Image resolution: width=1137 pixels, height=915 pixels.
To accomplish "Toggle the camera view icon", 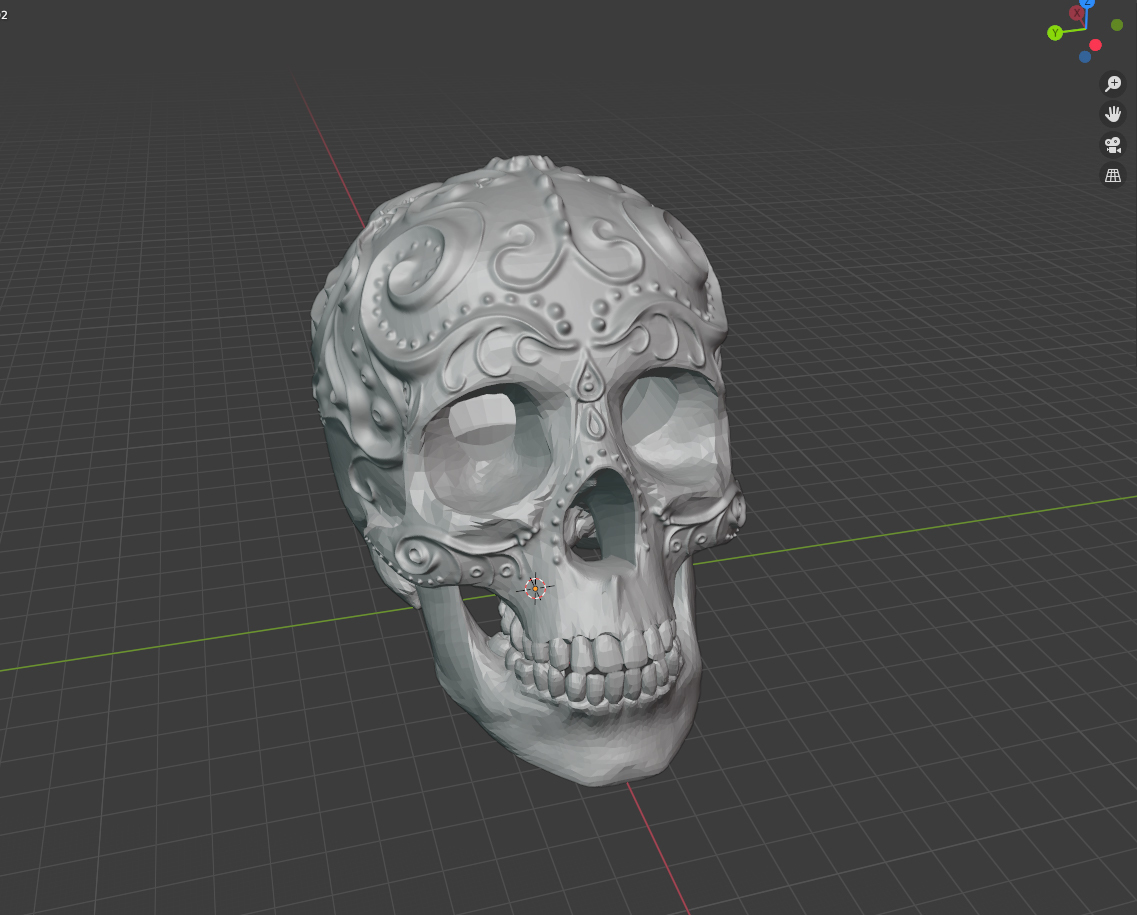I will (x=1114, y=144).
